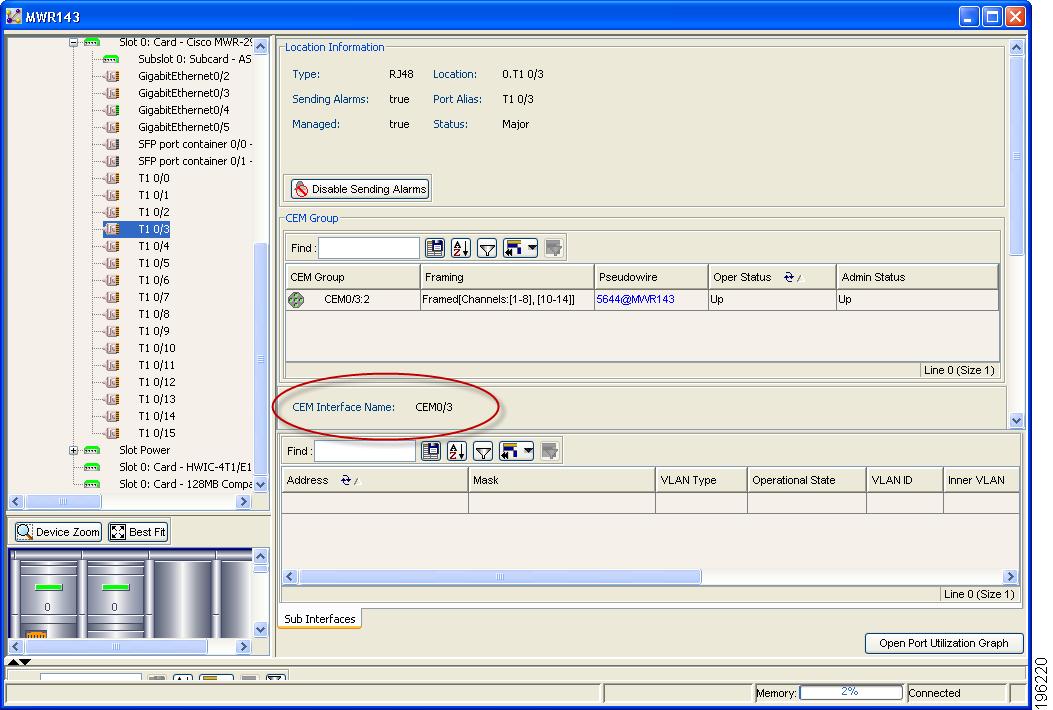The image size is (1053, 710).
Task: Select SFP port container 0/0 in tree
Action: [195, 144]
